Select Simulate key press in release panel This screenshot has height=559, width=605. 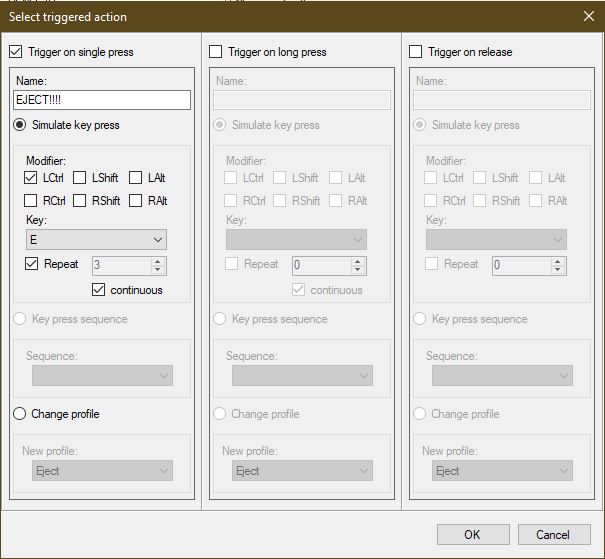point(419,125)
